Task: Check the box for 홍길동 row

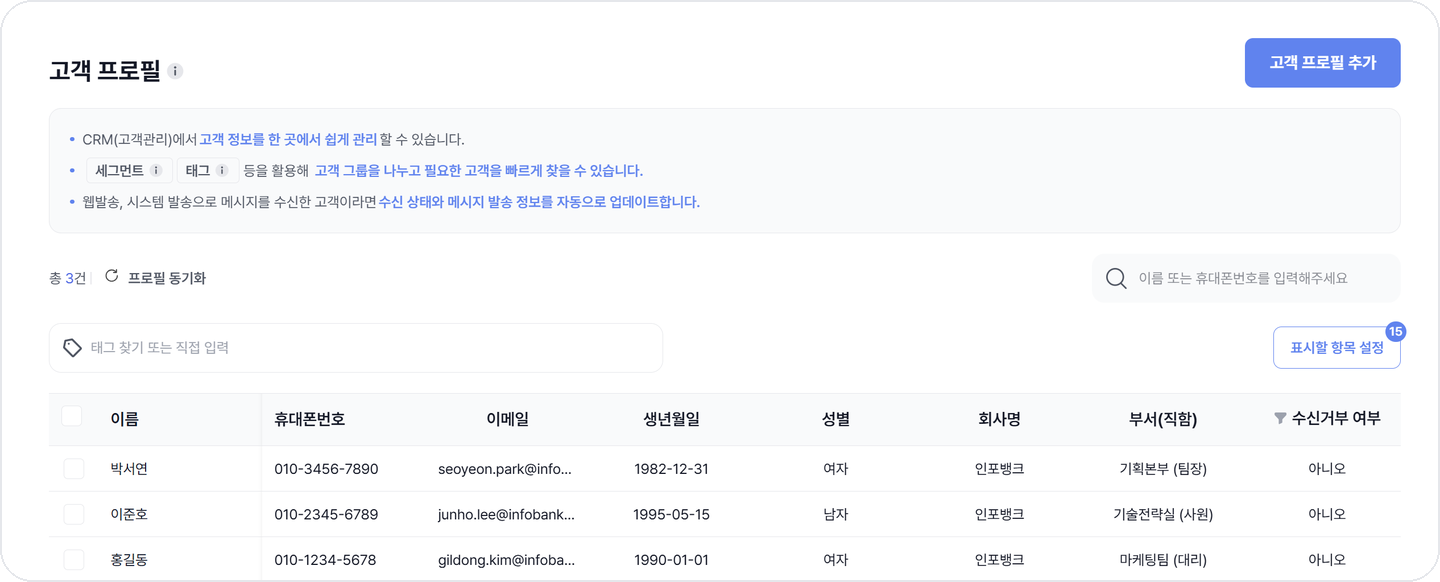Action: [74, 560]
